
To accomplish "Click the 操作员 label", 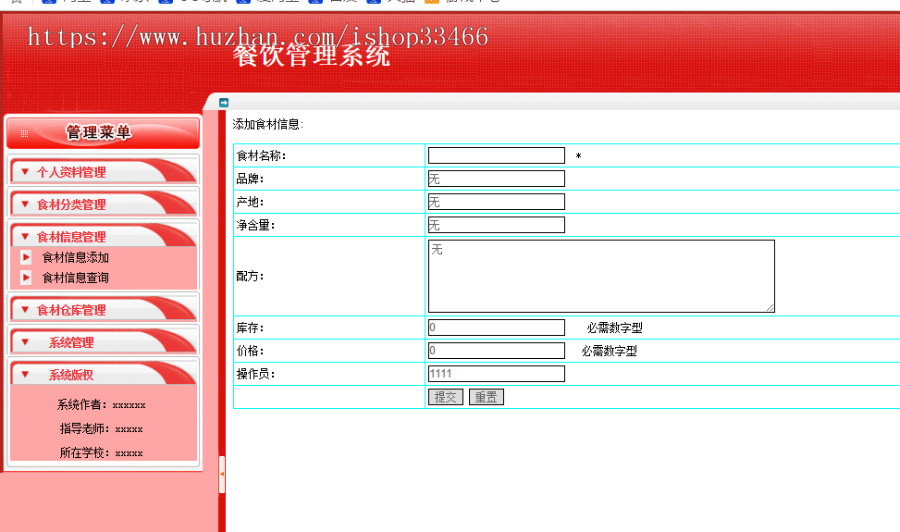I will point(256,374).
